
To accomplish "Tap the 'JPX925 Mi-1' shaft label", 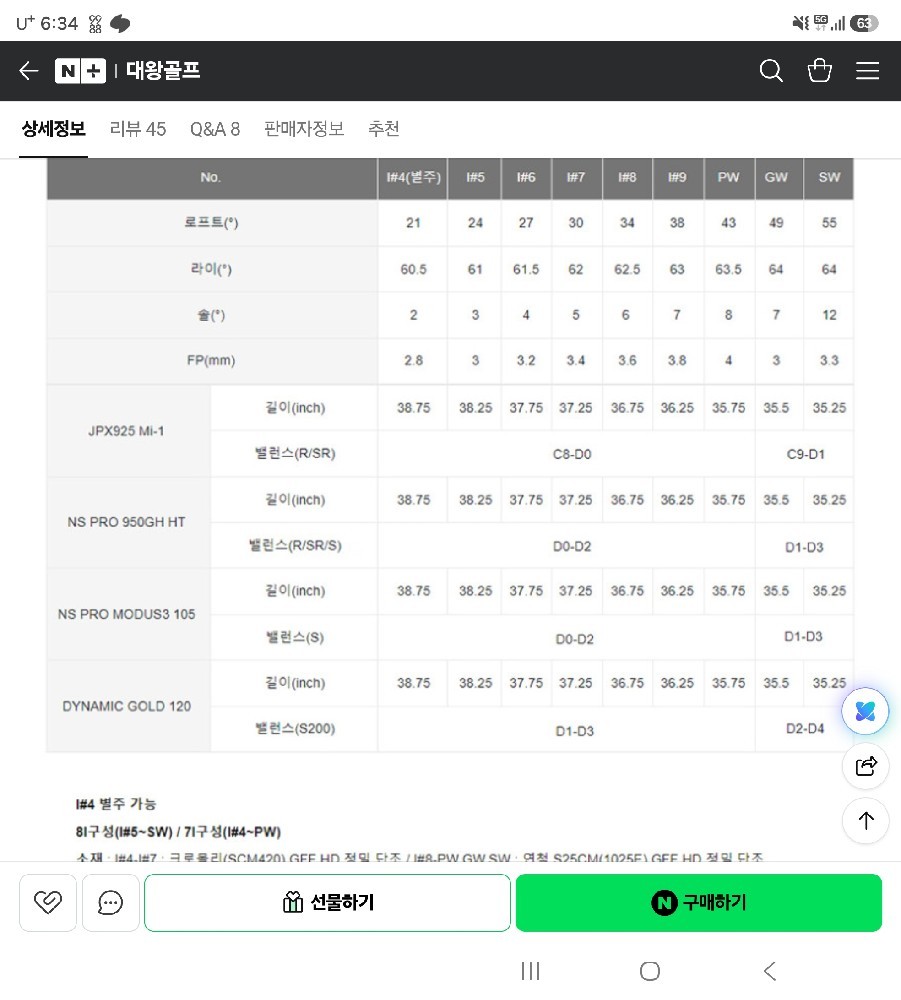I will 126,431.
